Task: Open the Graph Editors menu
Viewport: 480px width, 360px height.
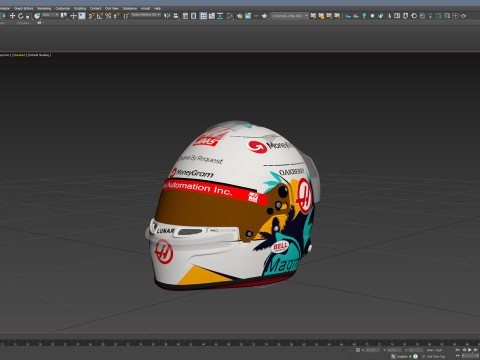Action: point(23,8)
